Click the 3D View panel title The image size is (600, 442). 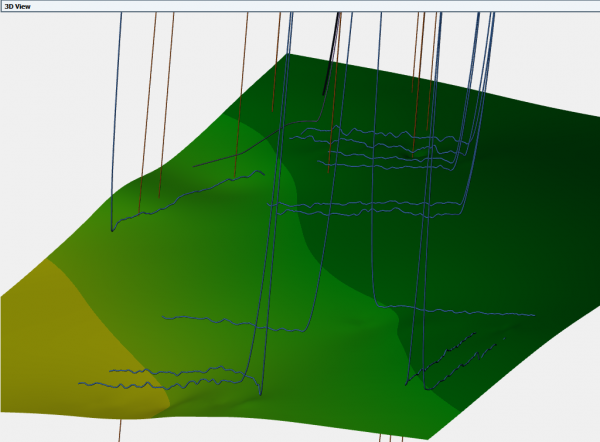(18, 6)
